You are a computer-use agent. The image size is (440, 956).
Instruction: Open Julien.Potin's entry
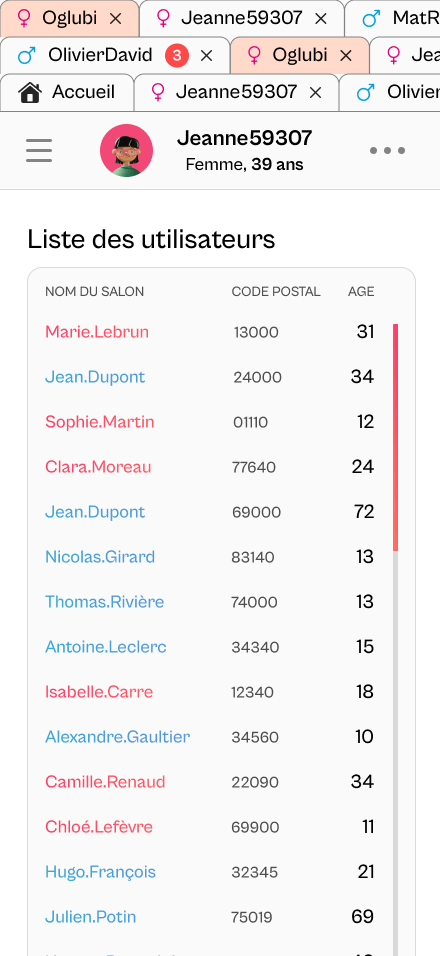pyautogui.click(x=91, y=916)
